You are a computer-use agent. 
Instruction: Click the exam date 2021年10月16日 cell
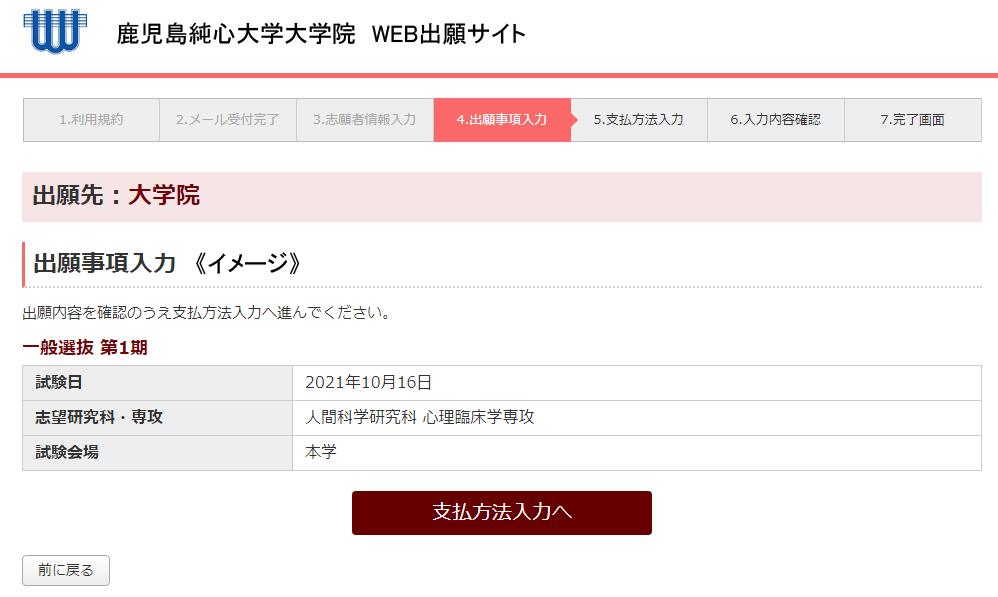(636, 383)
